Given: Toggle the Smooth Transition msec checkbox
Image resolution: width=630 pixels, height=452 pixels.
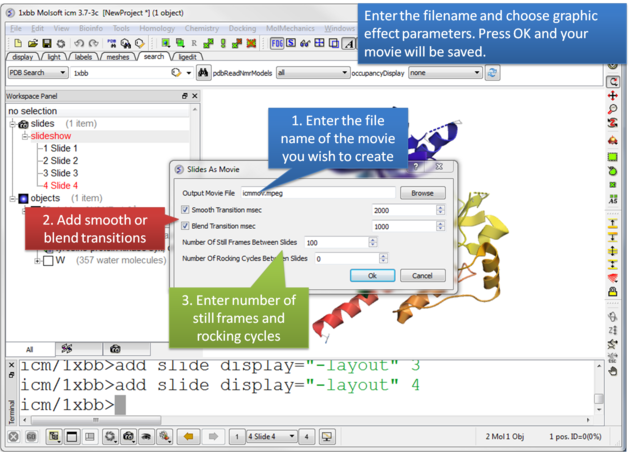Looking at the screenshot, I should pyautogui.click(x=186, y=211).
